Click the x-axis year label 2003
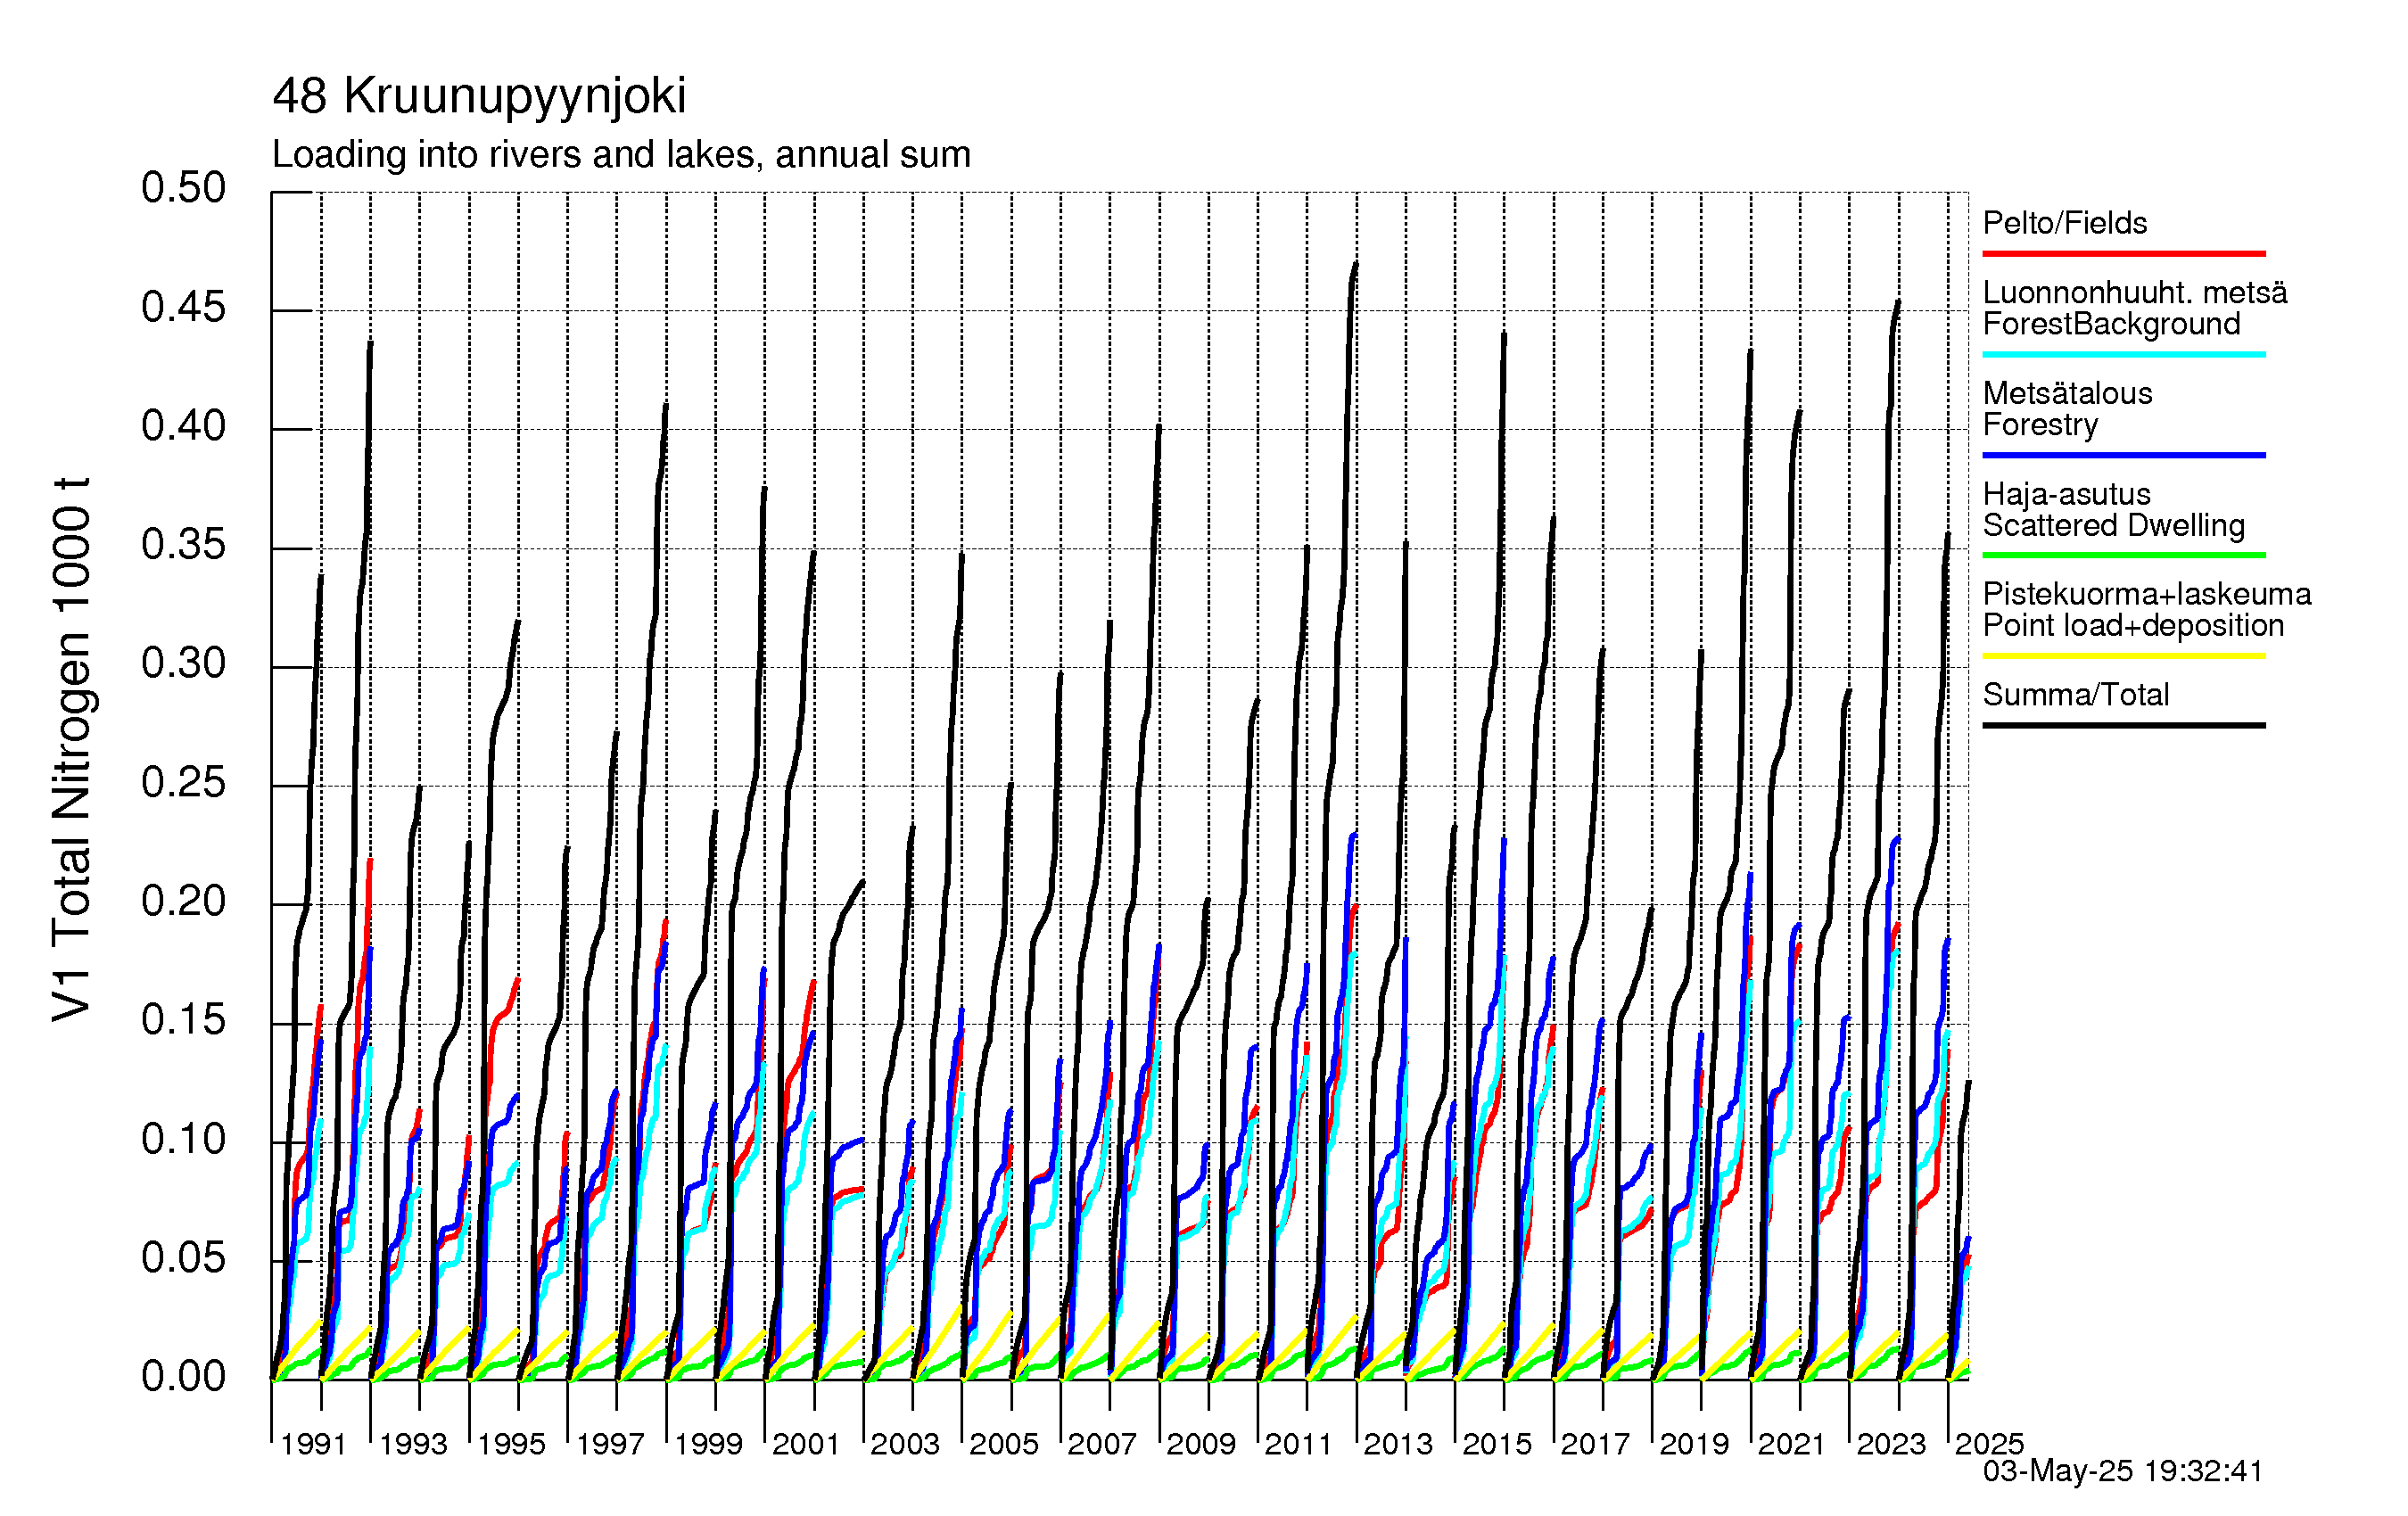 click(x=905, y=1444)
